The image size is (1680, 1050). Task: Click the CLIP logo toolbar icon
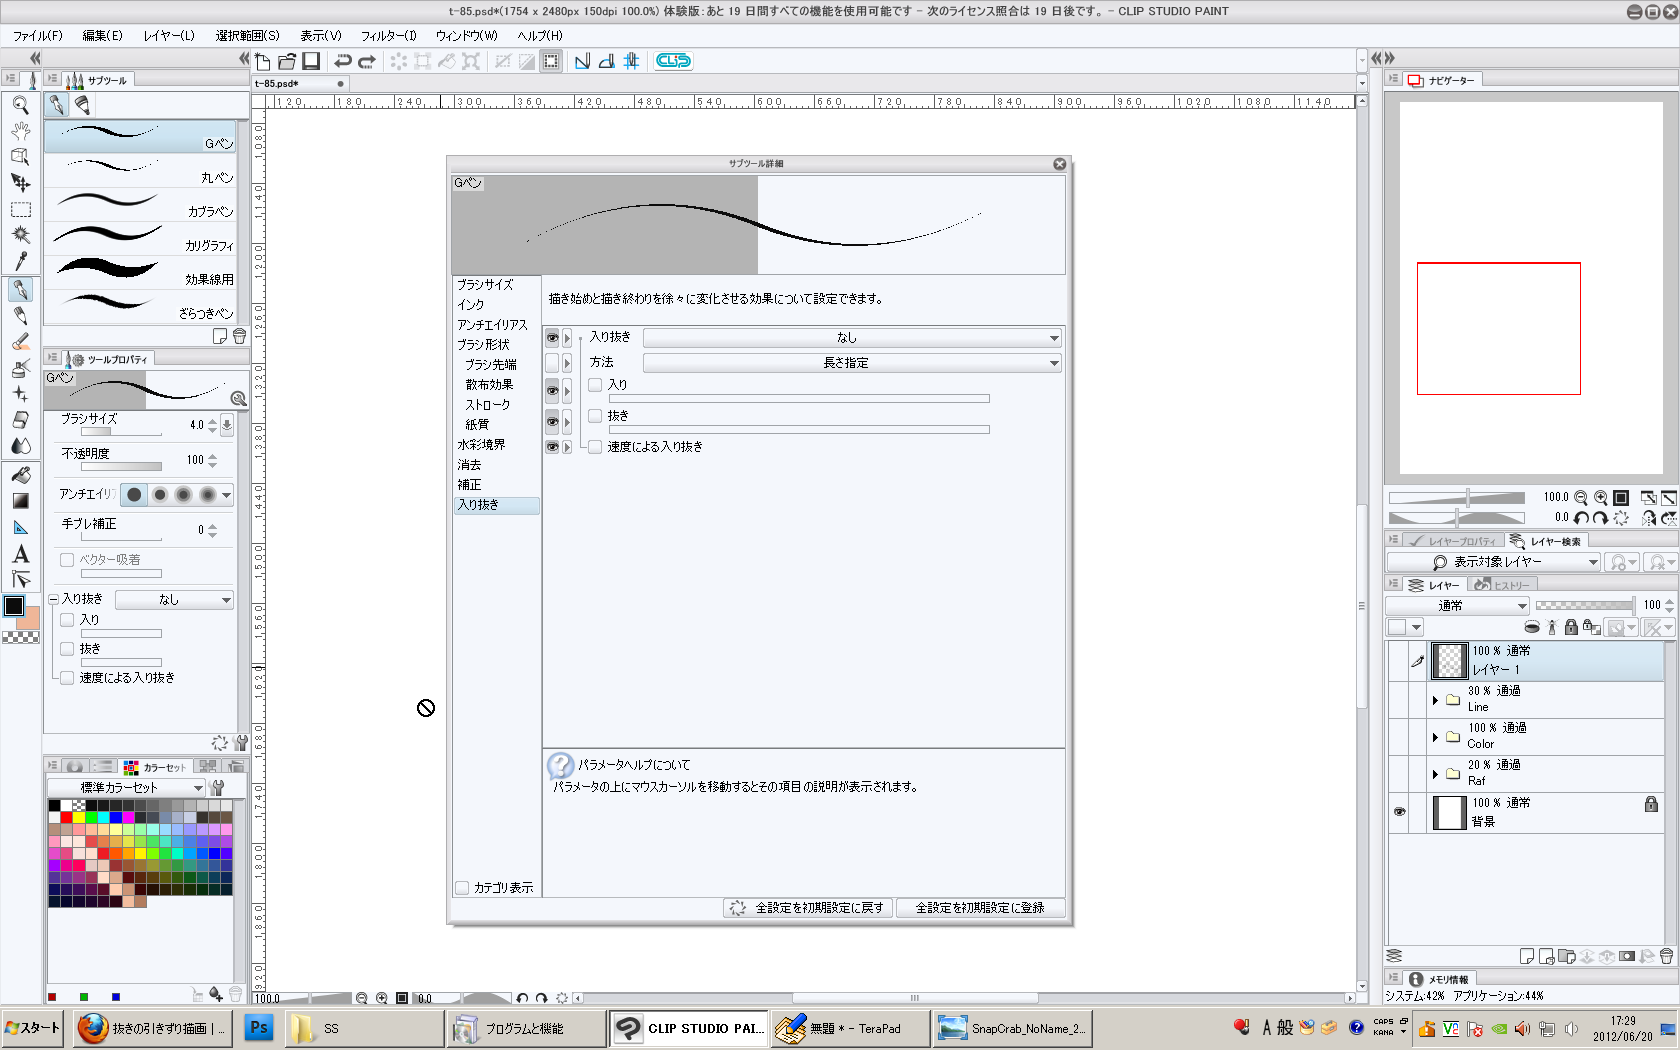[673, 61]
